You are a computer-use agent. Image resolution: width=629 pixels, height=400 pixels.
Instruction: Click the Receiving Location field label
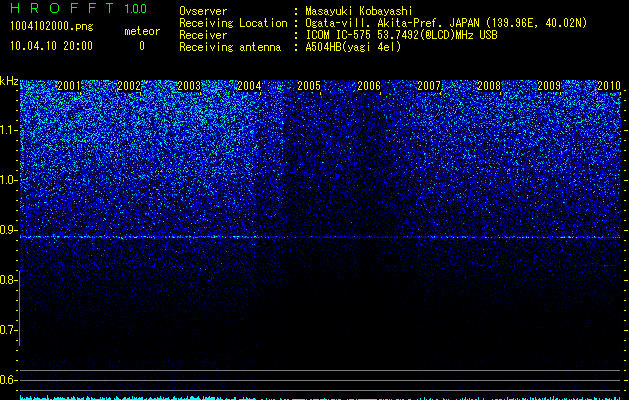pyautogui.click(x=233, y=23)
